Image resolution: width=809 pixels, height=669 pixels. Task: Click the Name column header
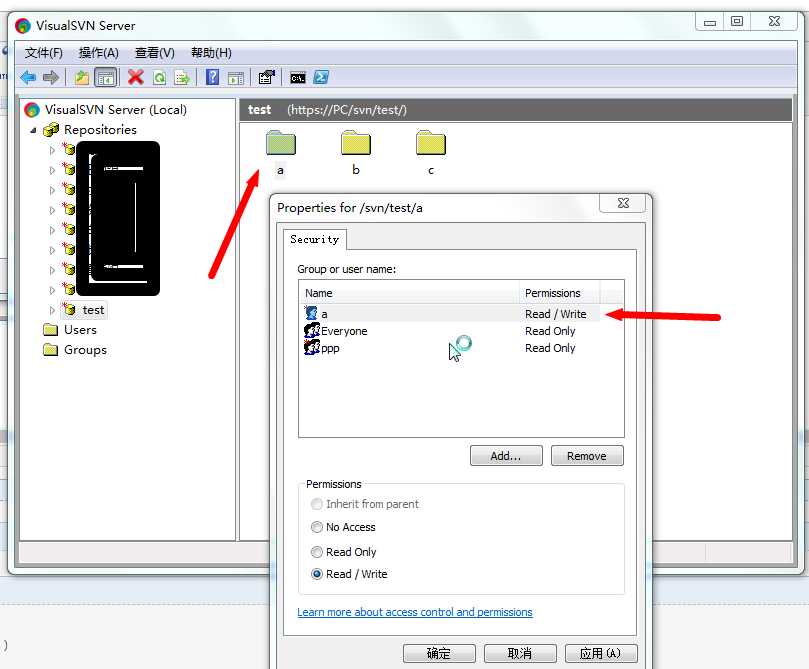point(410,293)
